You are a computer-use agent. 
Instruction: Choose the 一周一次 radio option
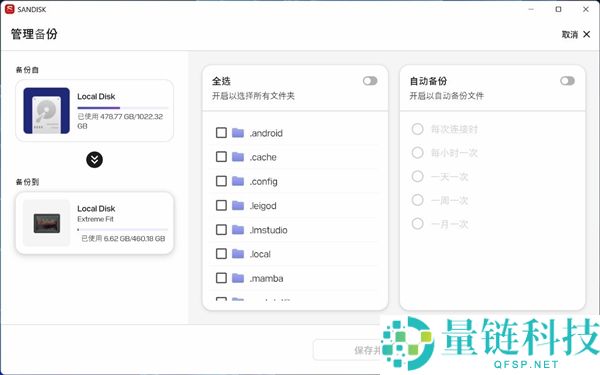click(417, 200)
